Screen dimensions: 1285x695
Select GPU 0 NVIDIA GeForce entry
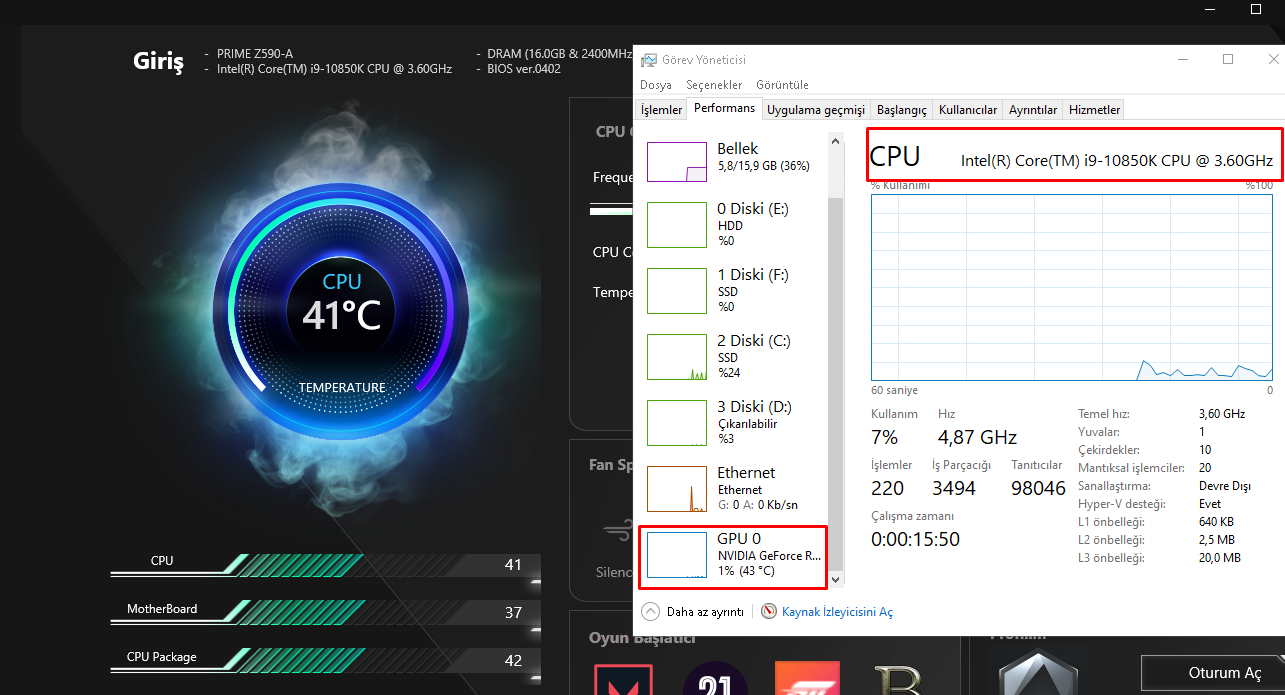[x=732, y=556]
